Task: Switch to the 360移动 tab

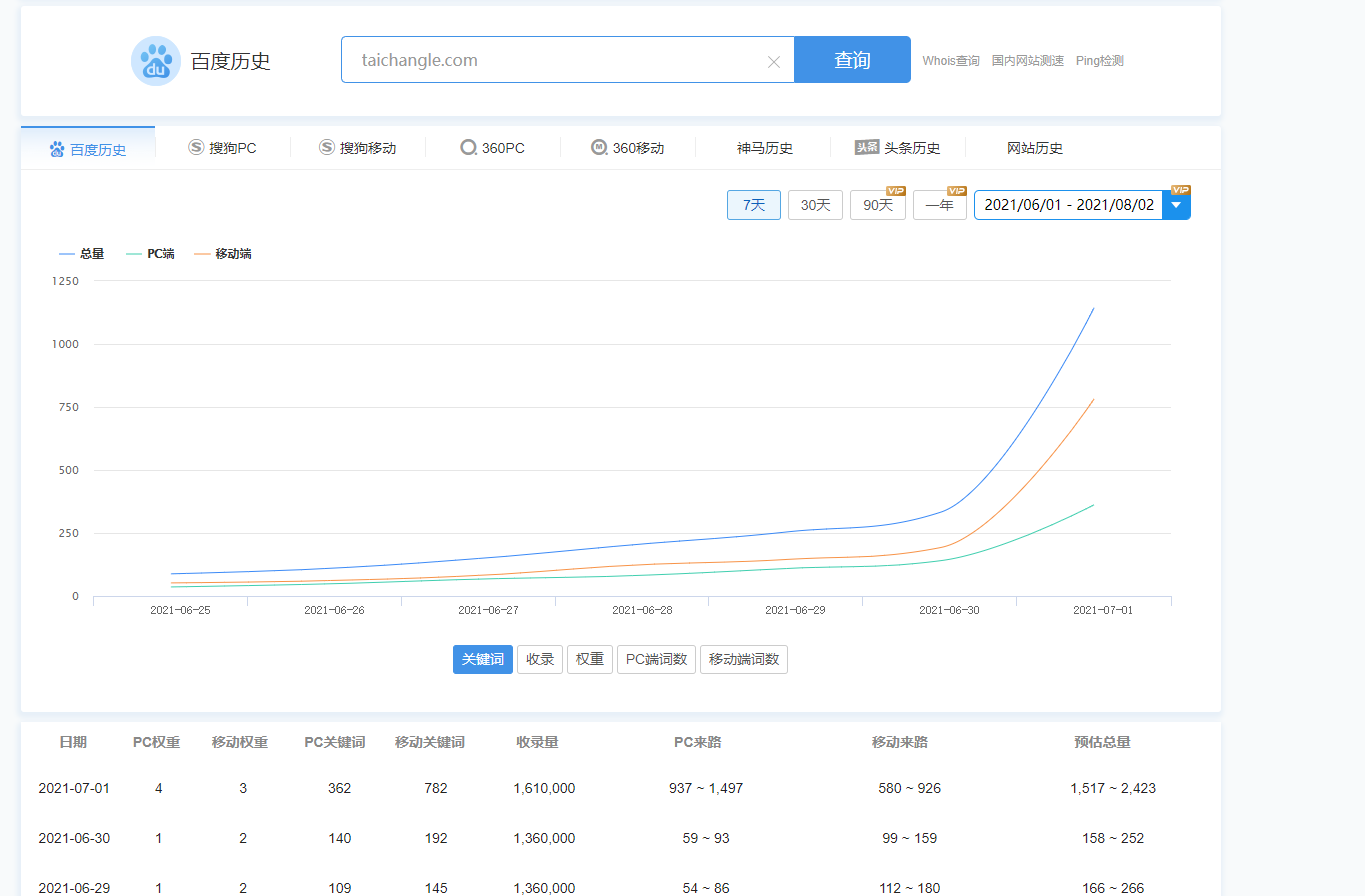Action: 628,148
